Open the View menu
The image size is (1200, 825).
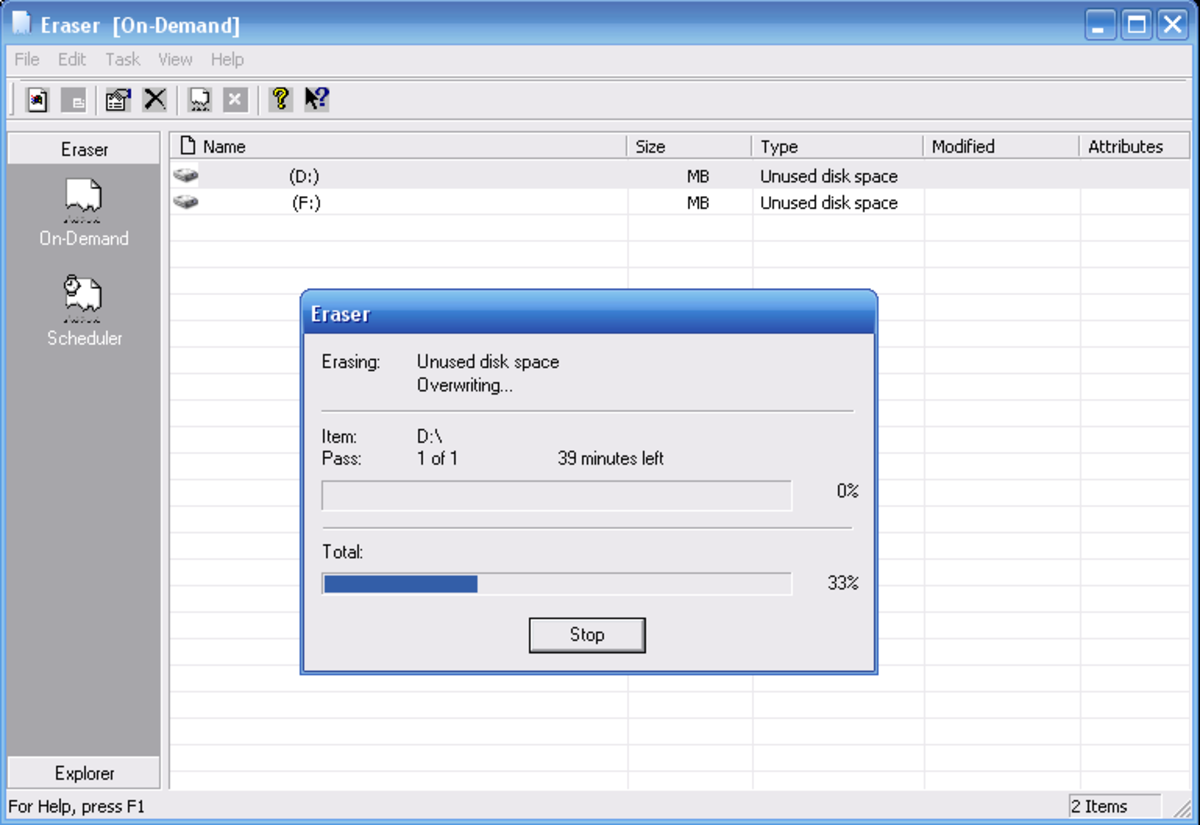click(x=175, y=59)
